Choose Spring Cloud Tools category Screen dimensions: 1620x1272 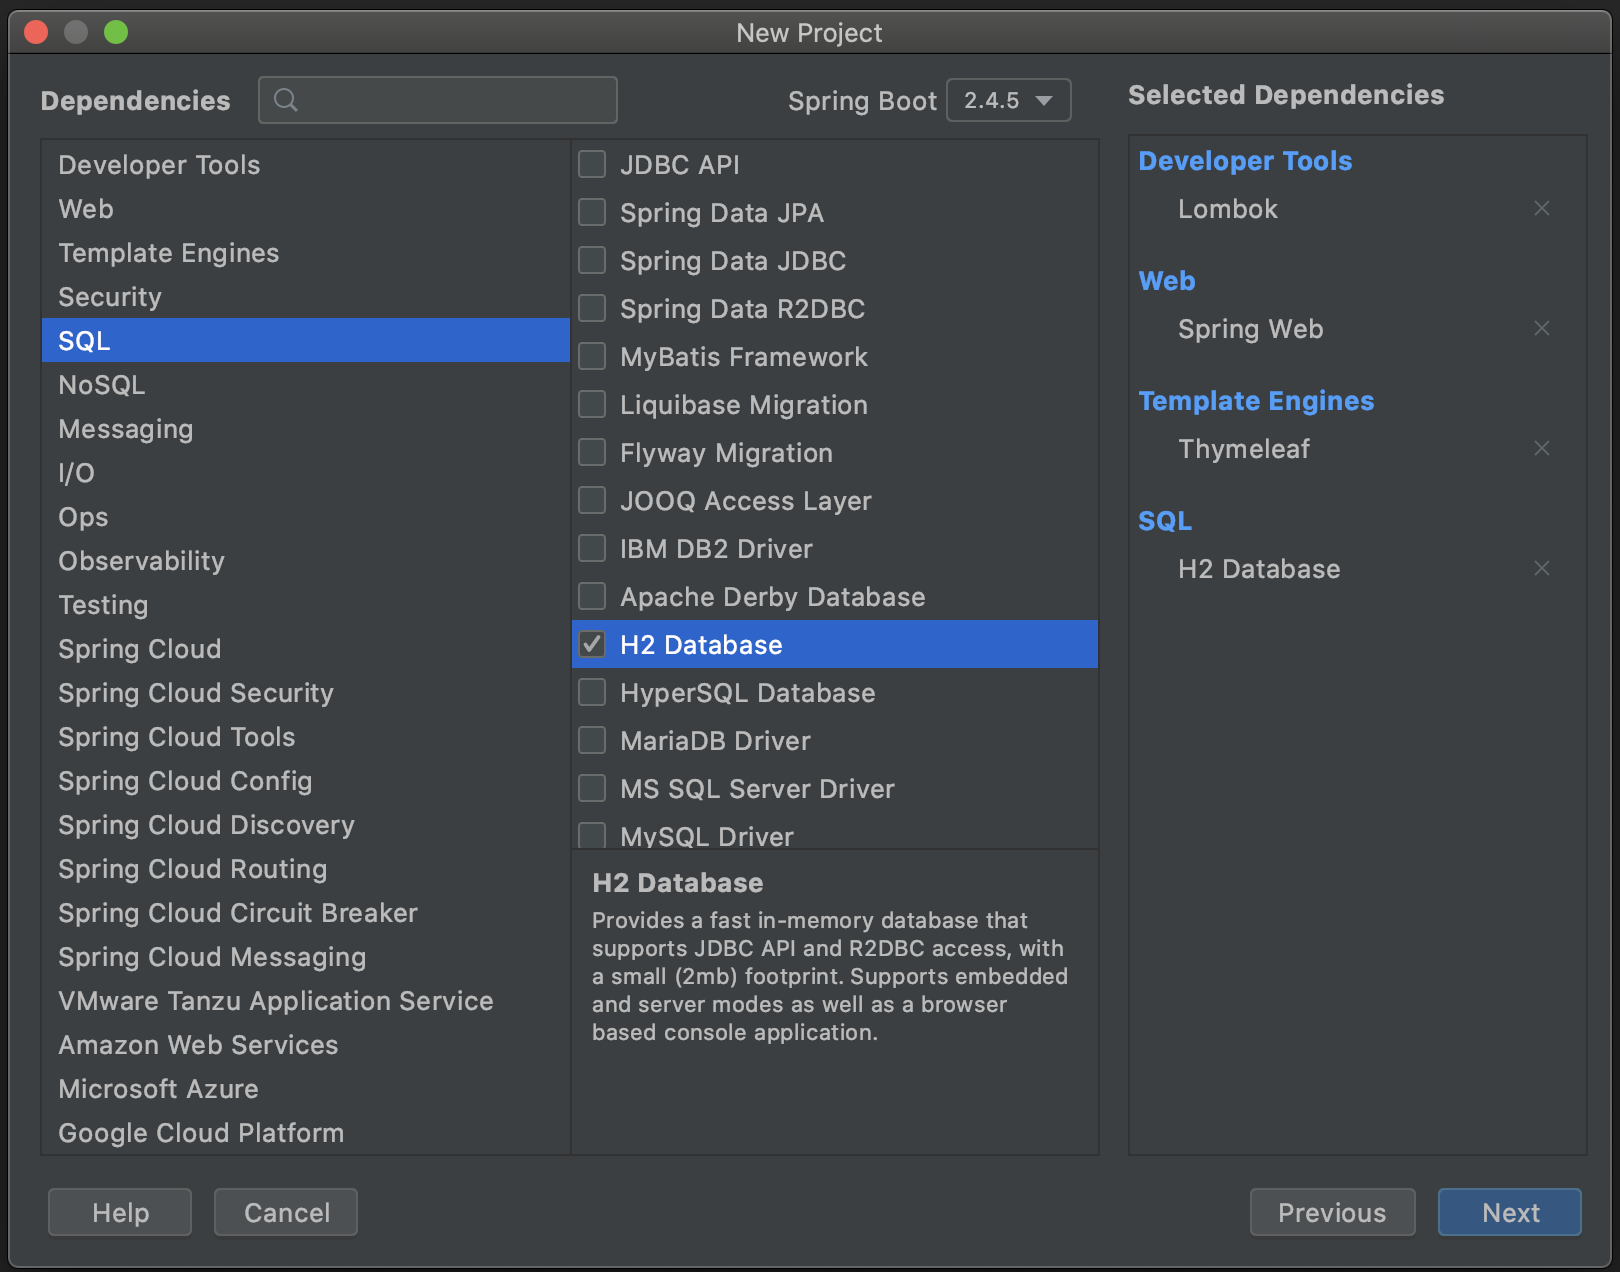pyautogui.click(x=306, y=737)
